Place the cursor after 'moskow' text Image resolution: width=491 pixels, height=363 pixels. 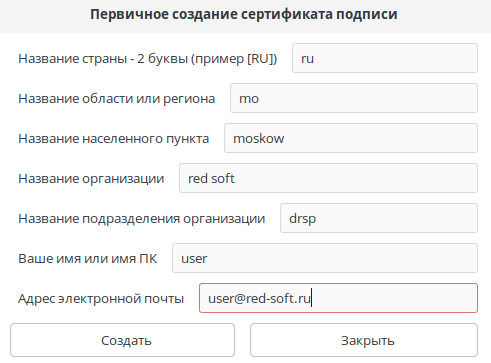coord(285,138)
